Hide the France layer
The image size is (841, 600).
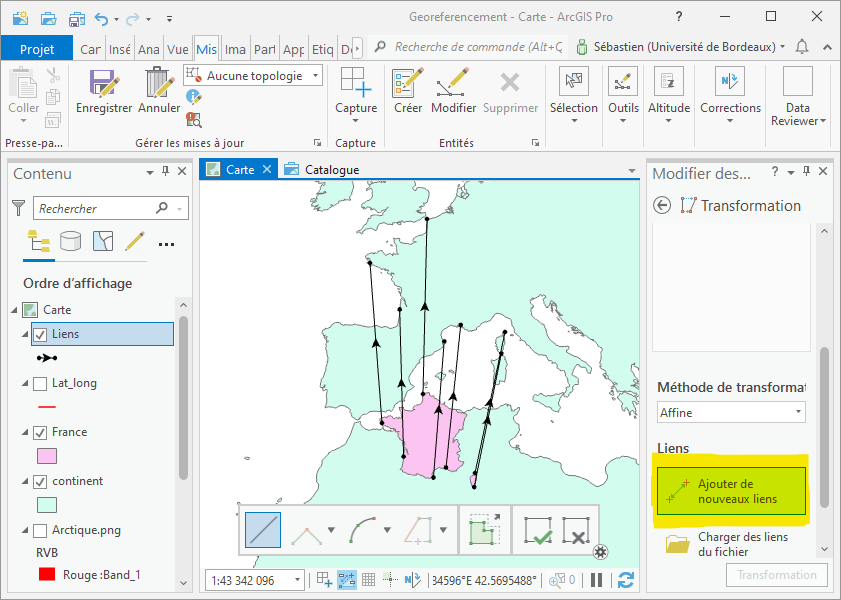[x=40, y=432]
